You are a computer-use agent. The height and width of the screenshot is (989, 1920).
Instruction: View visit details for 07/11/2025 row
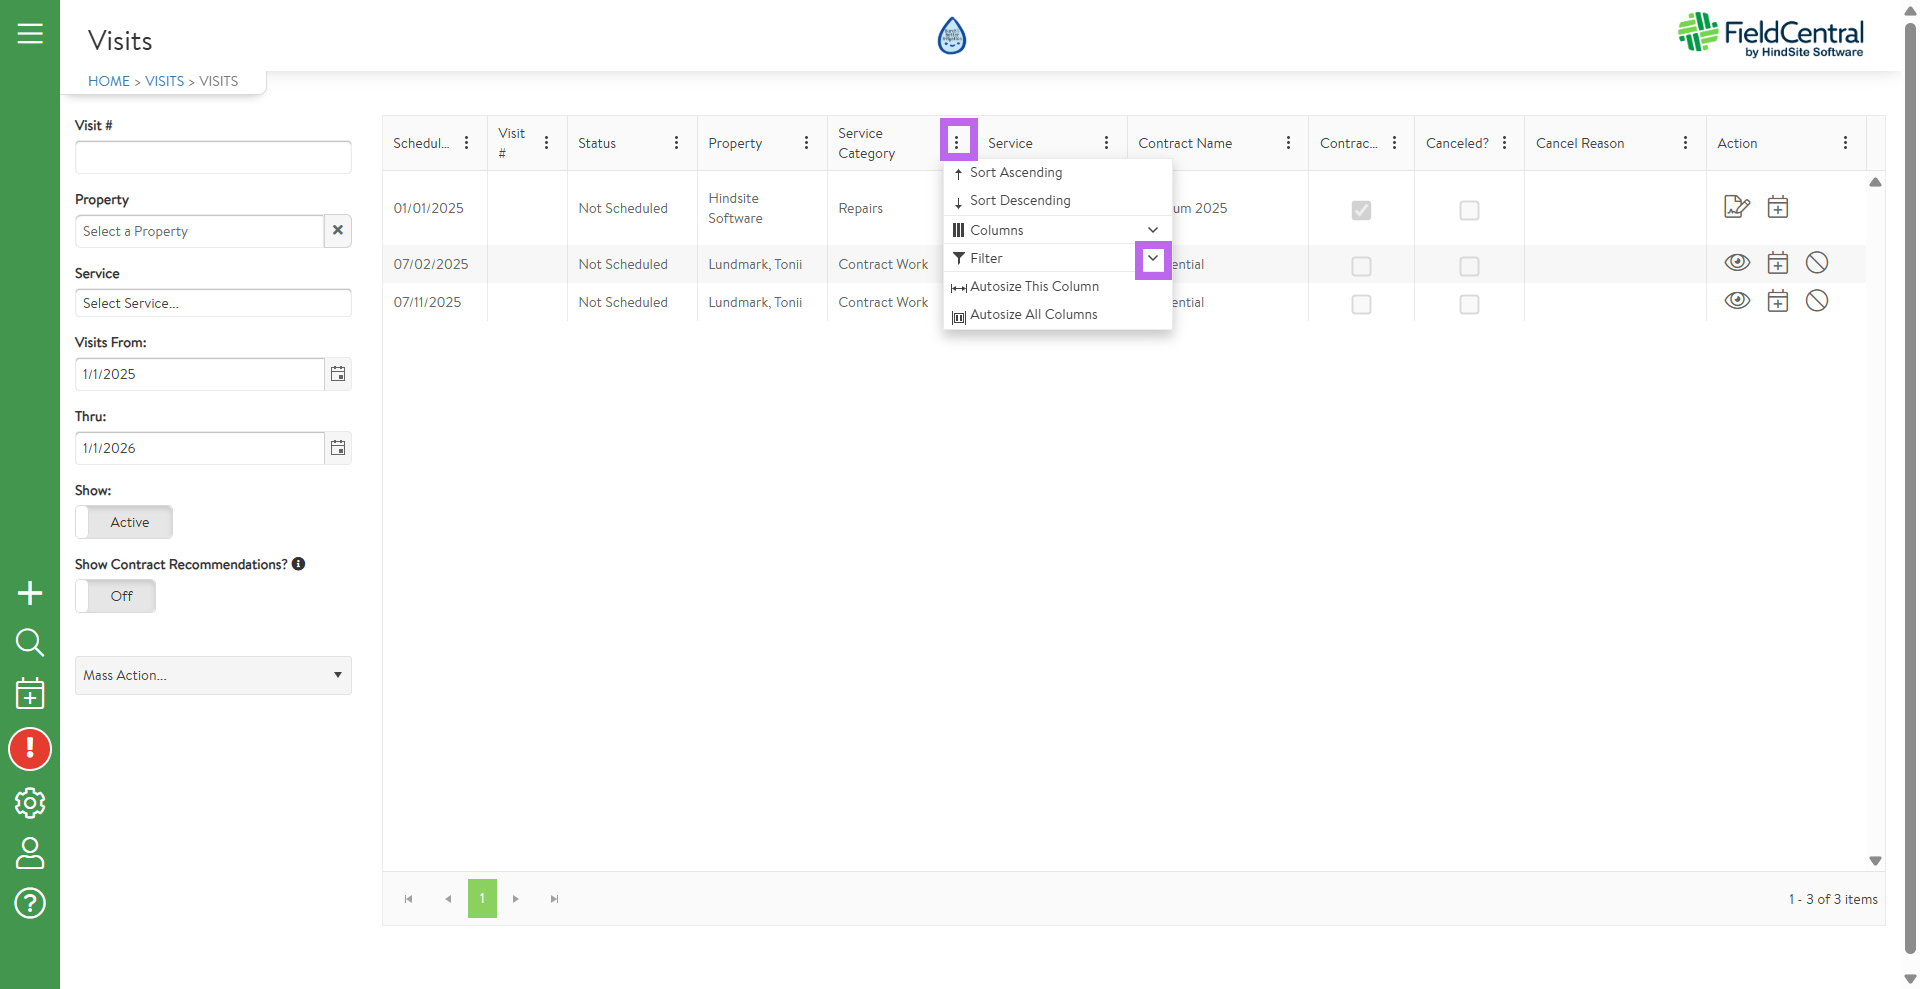(1737, 301)
